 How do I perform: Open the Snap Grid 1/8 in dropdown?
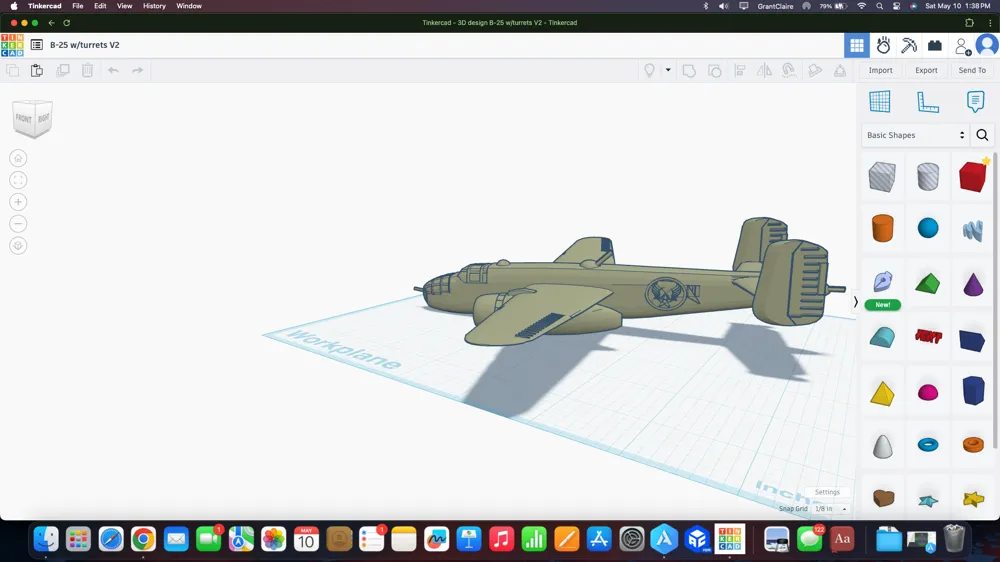pyautogui.click(x=830, y=509)
